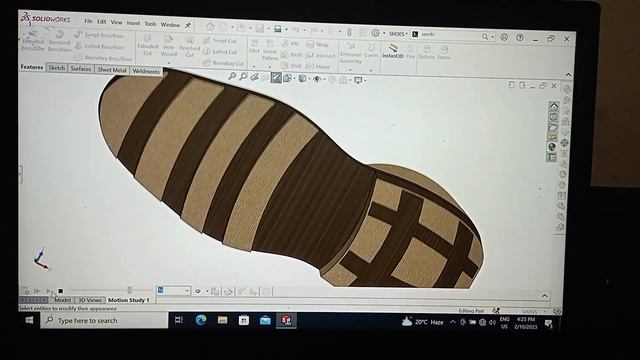Viewport: 640px width, 360px height.
Task: Switch to the Motion Study 1 tab
Action: (129, 300)
